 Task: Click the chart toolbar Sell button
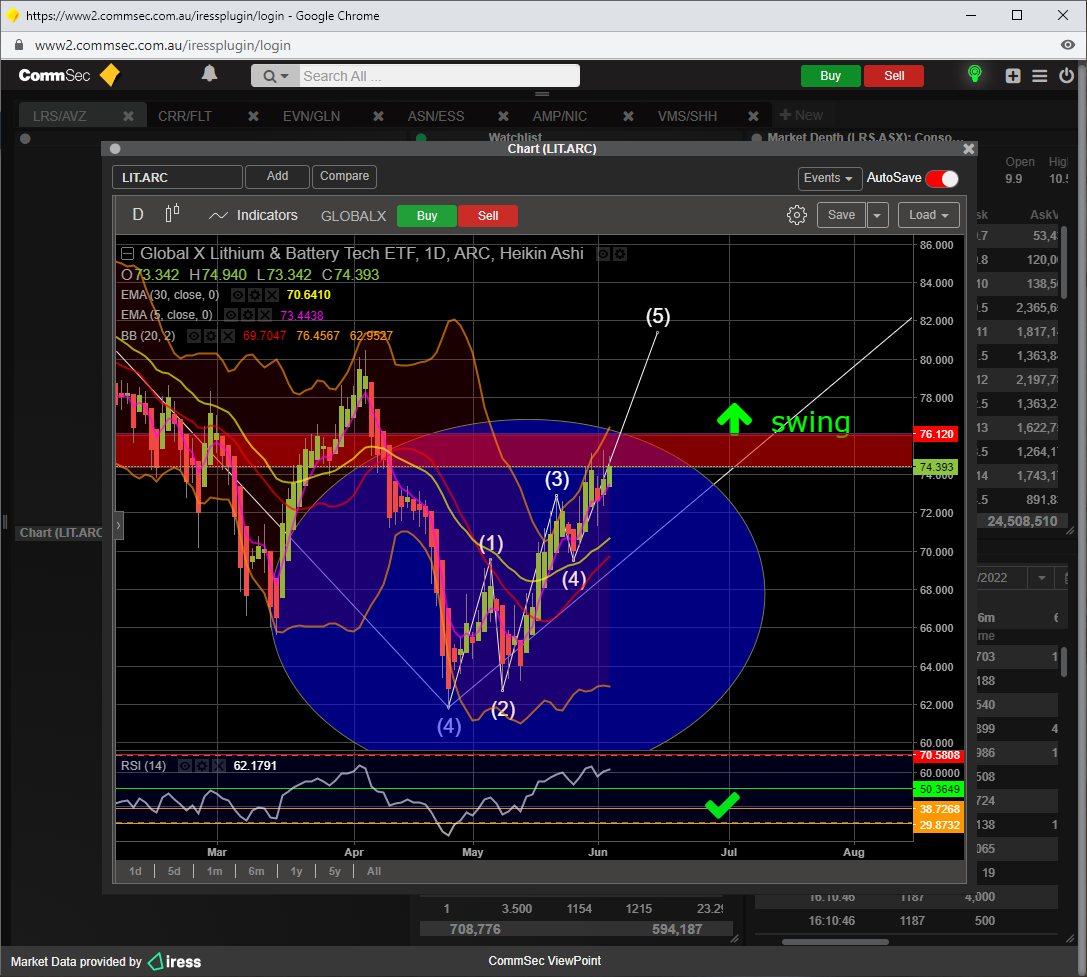pyautogui.click(x=488, y=216)
